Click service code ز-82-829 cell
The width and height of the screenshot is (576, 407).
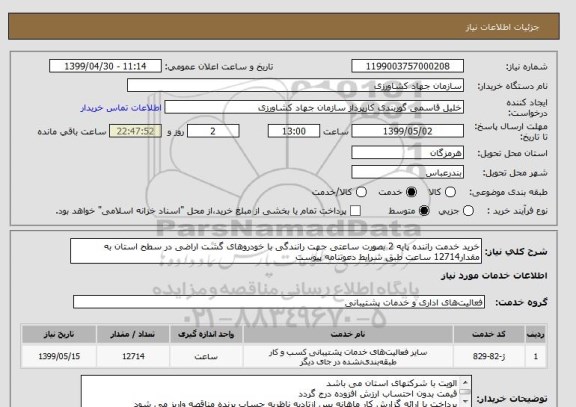tap(489, 356)
